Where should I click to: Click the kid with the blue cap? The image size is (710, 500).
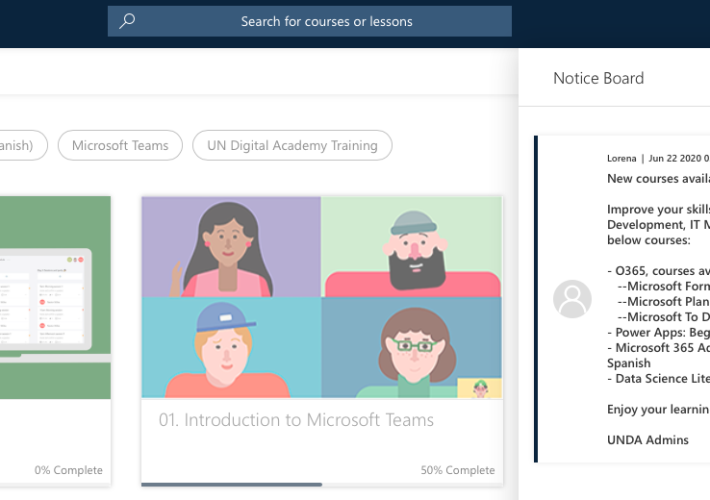231,347
